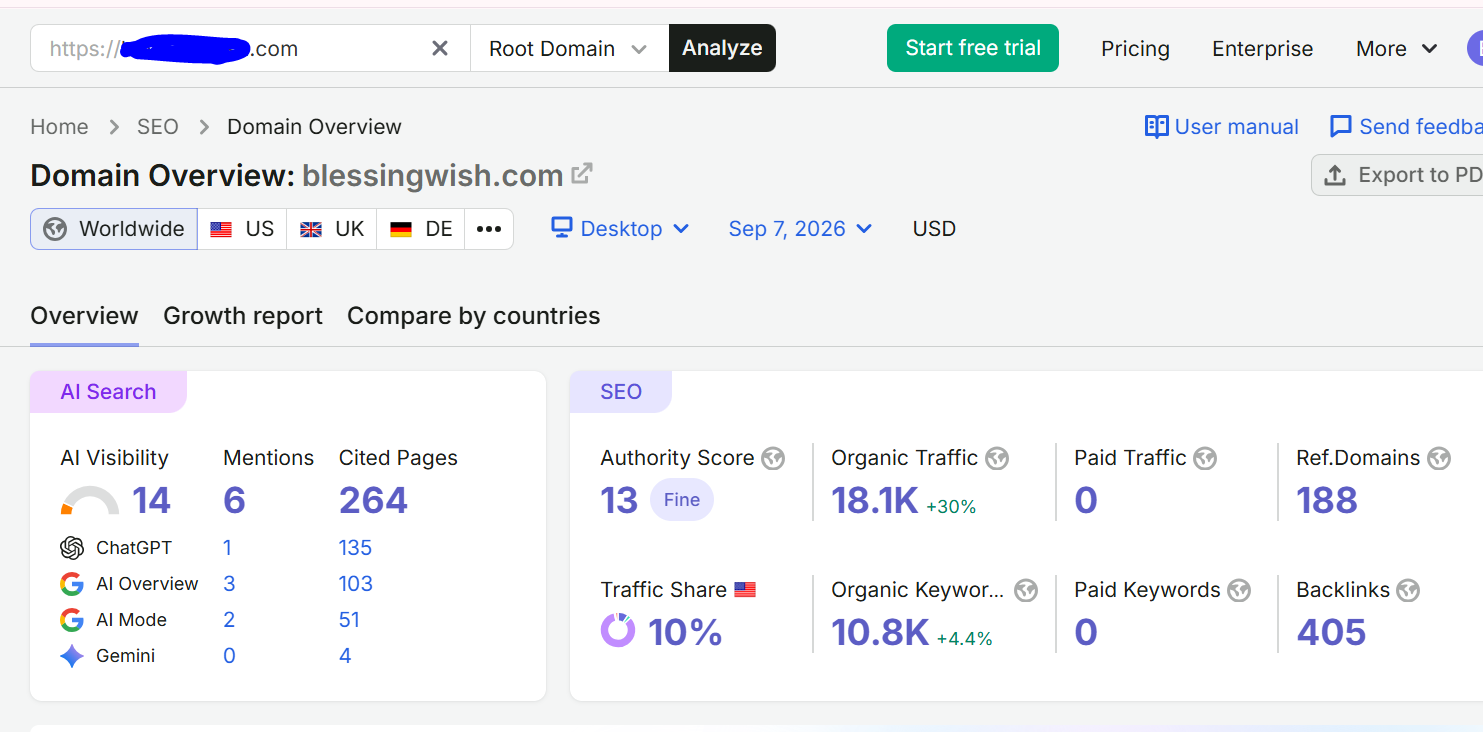1483x732 pixels.
Task: Click the SEO section label
Action: pos(621,392)
